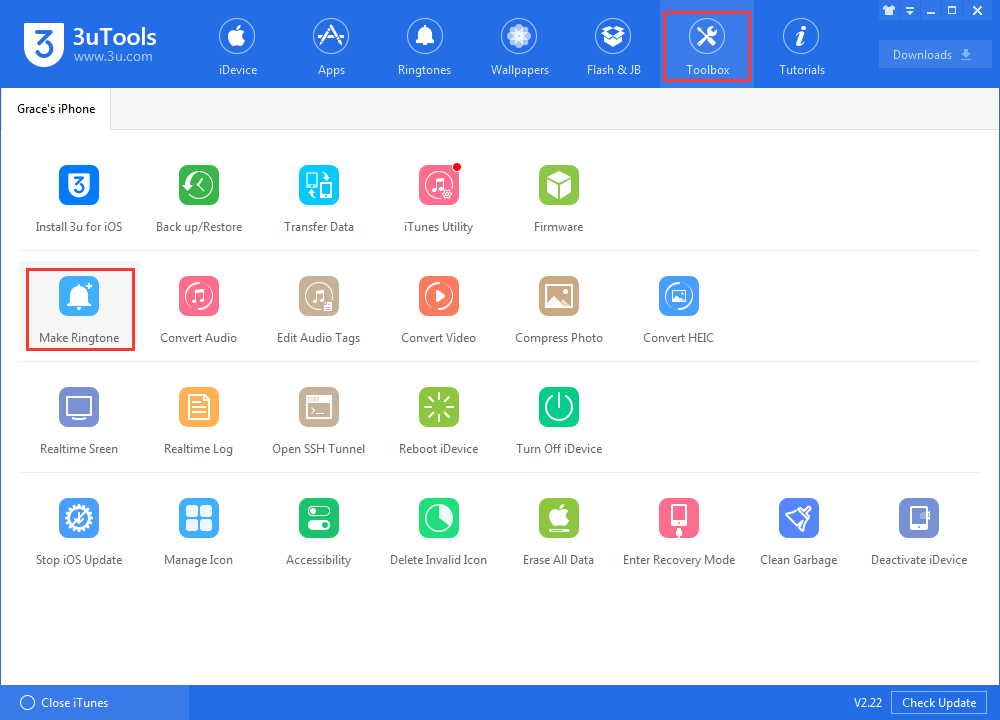
Task: Open Manage Icon tool
Action: click(x=199, y=532)
